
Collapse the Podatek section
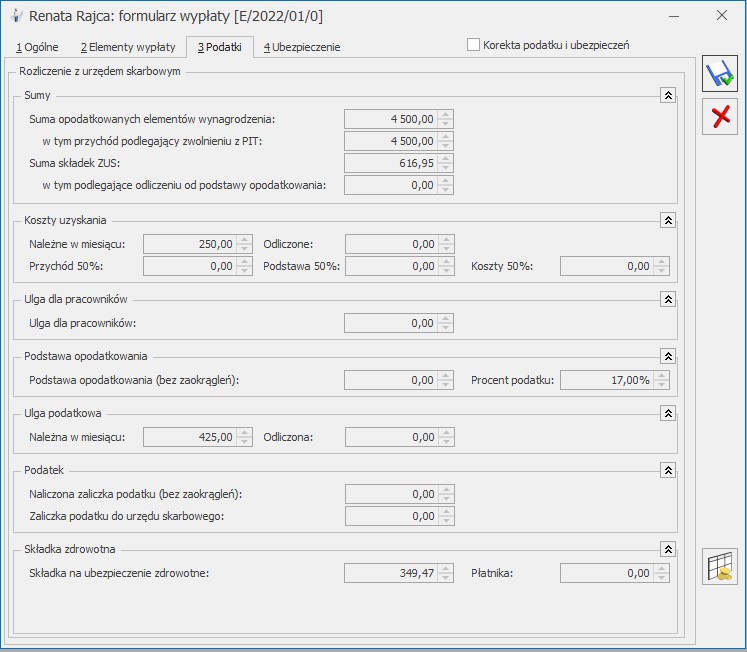[668, 471]
